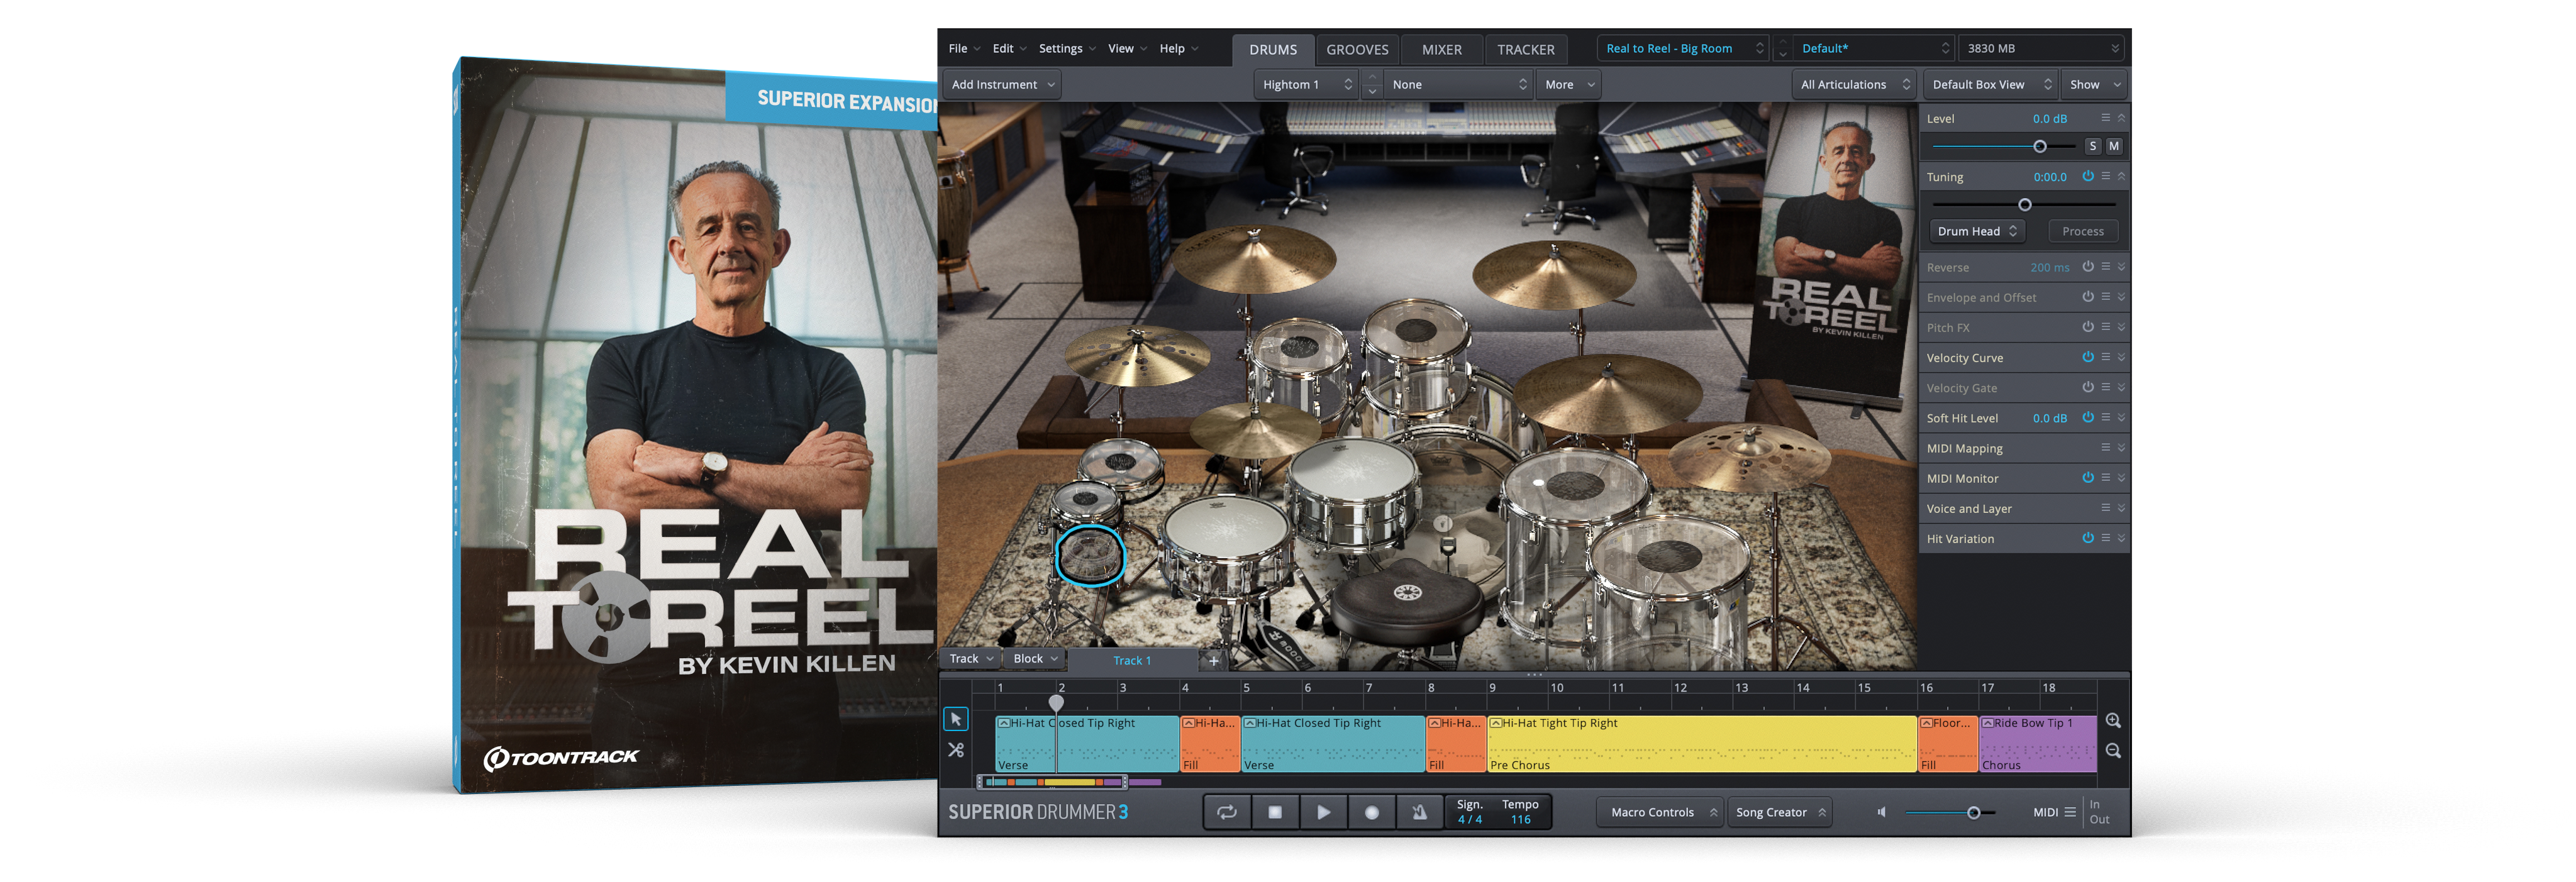
Task: Open the Show button menu
Action: click(2094, 85)
